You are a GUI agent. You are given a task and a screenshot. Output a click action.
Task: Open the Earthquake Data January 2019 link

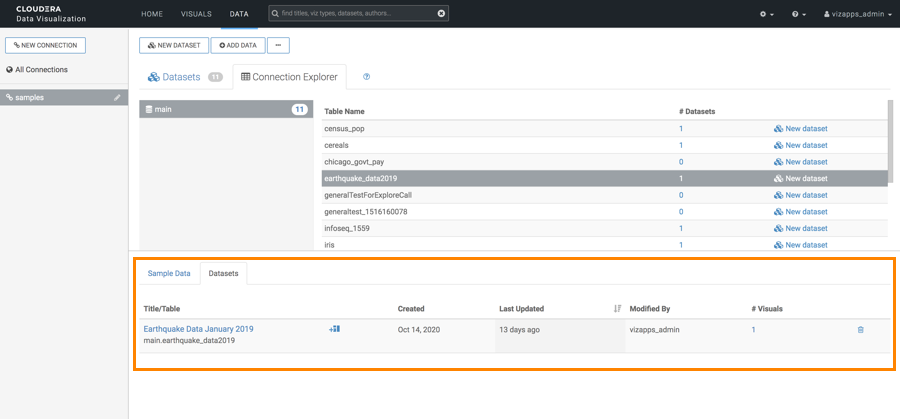pos(198,328)
